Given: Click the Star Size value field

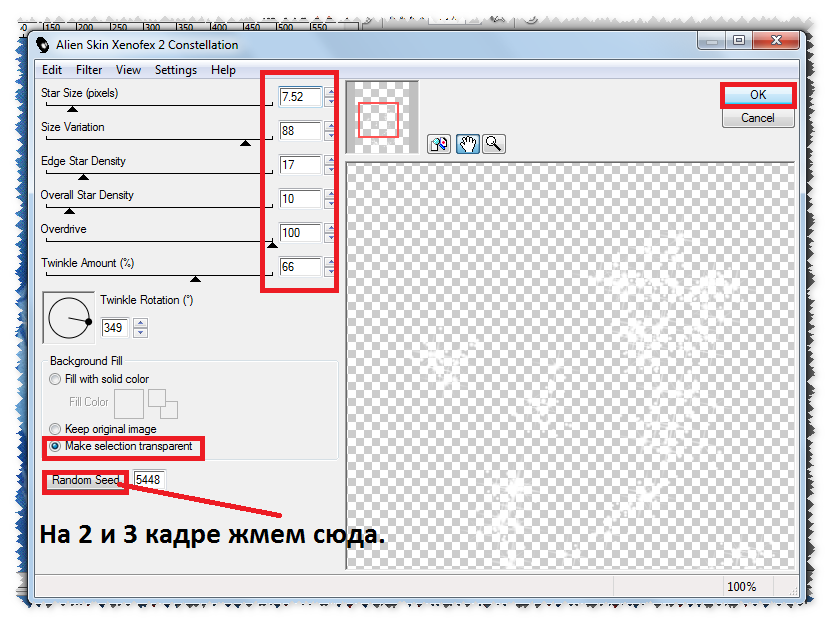Looking at the screenshot, I should click(300, 97).
